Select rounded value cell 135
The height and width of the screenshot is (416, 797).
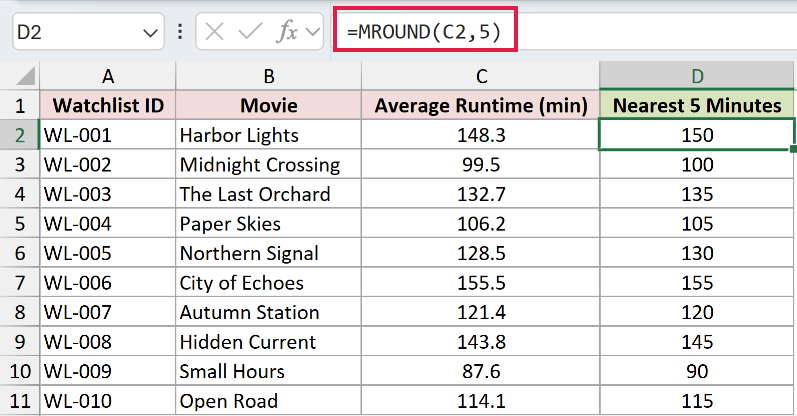(697, 194)
